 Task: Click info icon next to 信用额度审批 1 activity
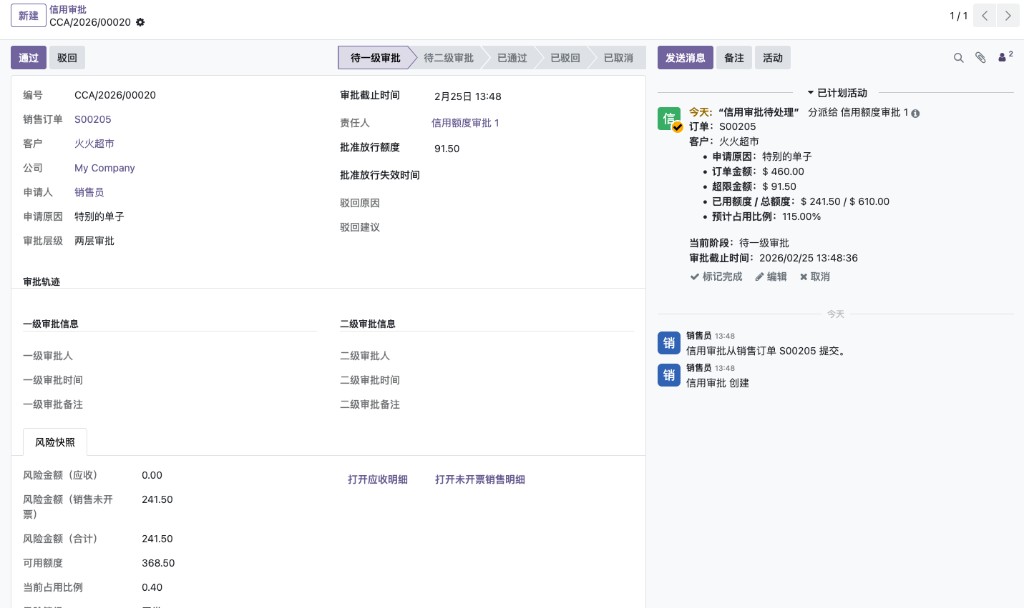coord(915,113)
